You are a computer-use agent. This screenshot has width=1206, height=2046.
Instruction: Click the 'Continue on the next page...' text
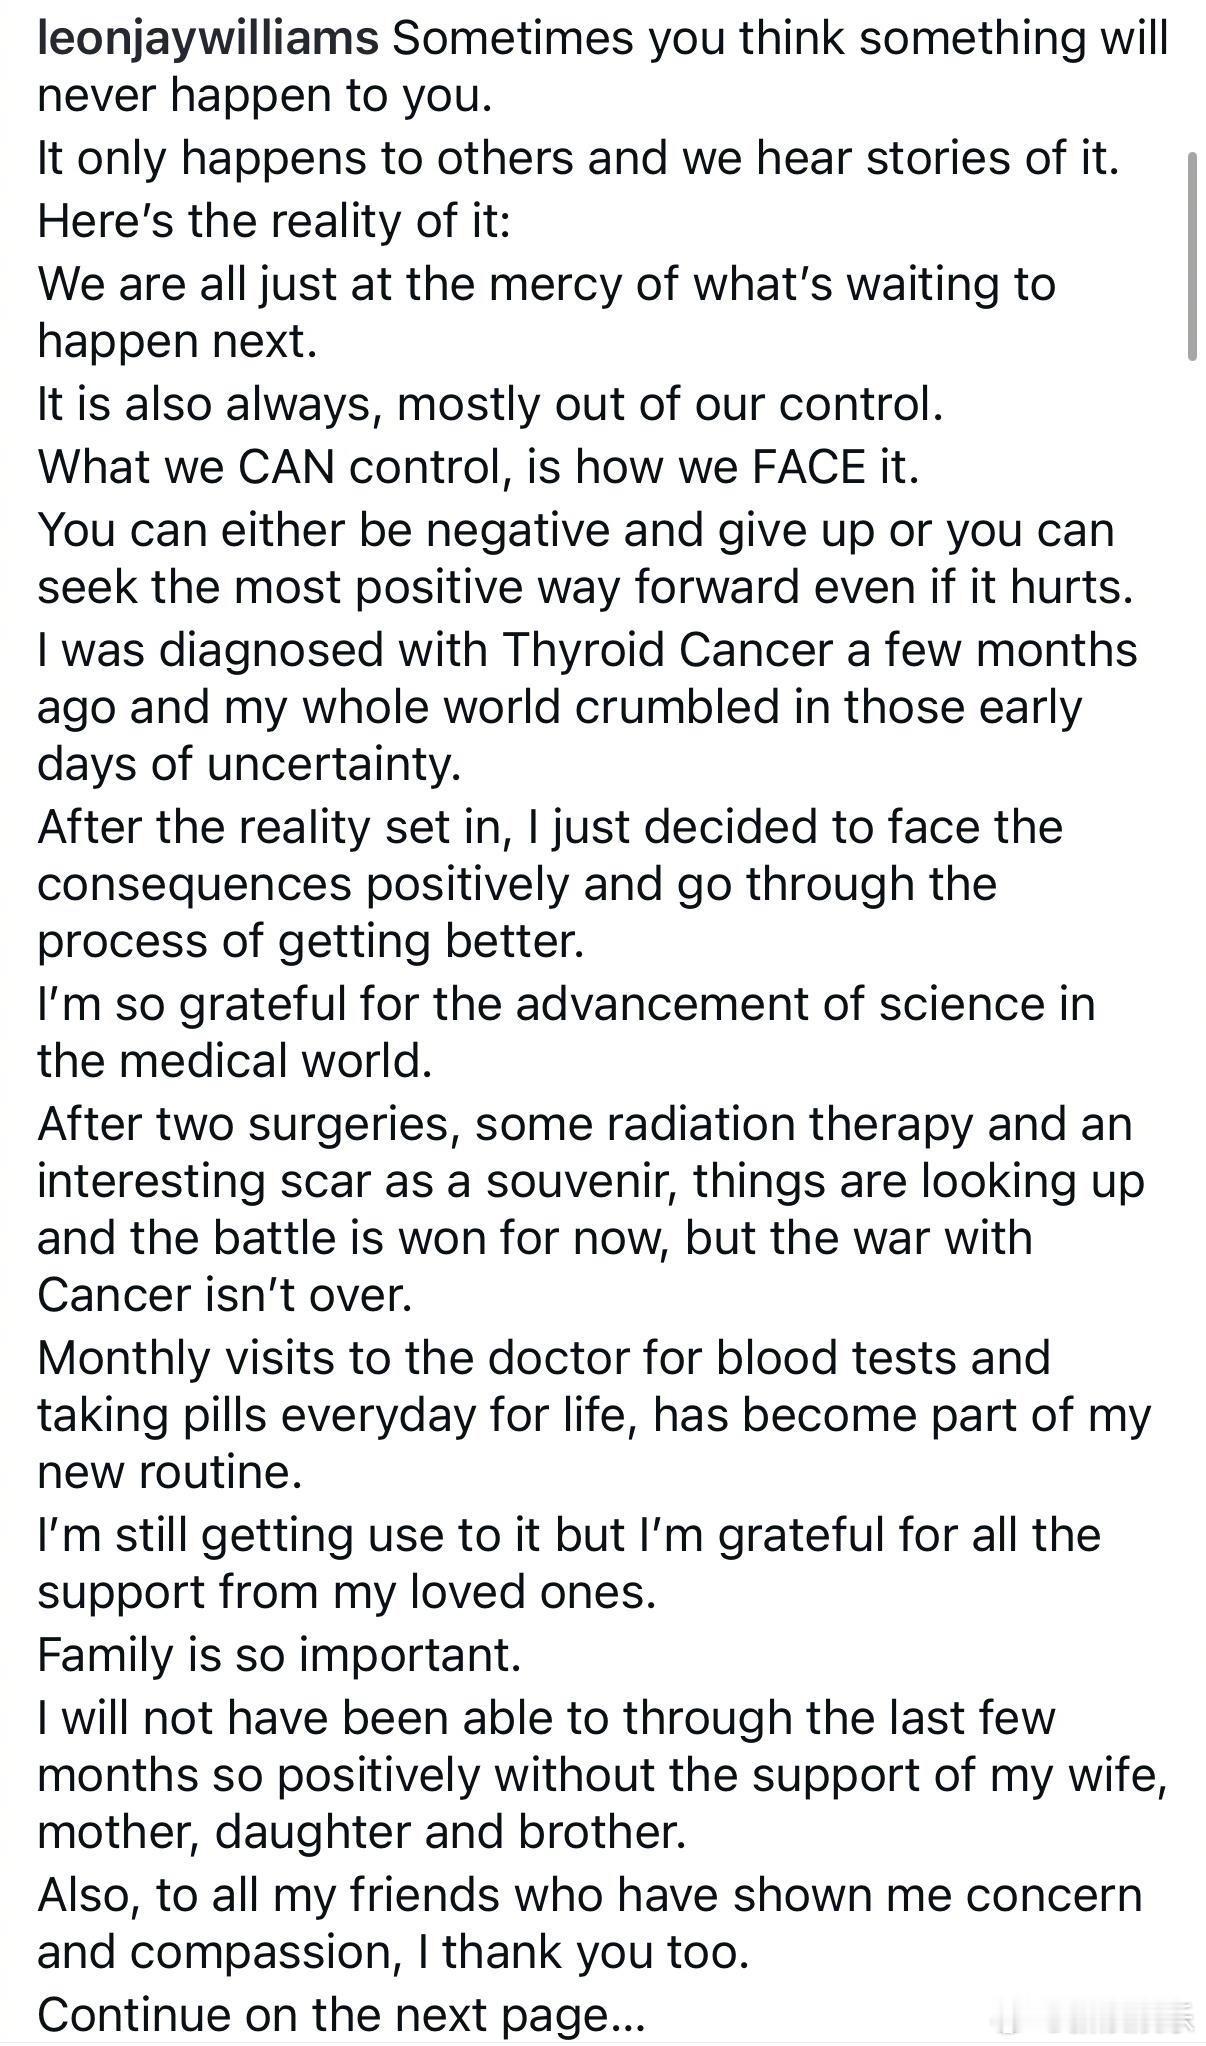pyautogui.click(x=341, y=2014)
